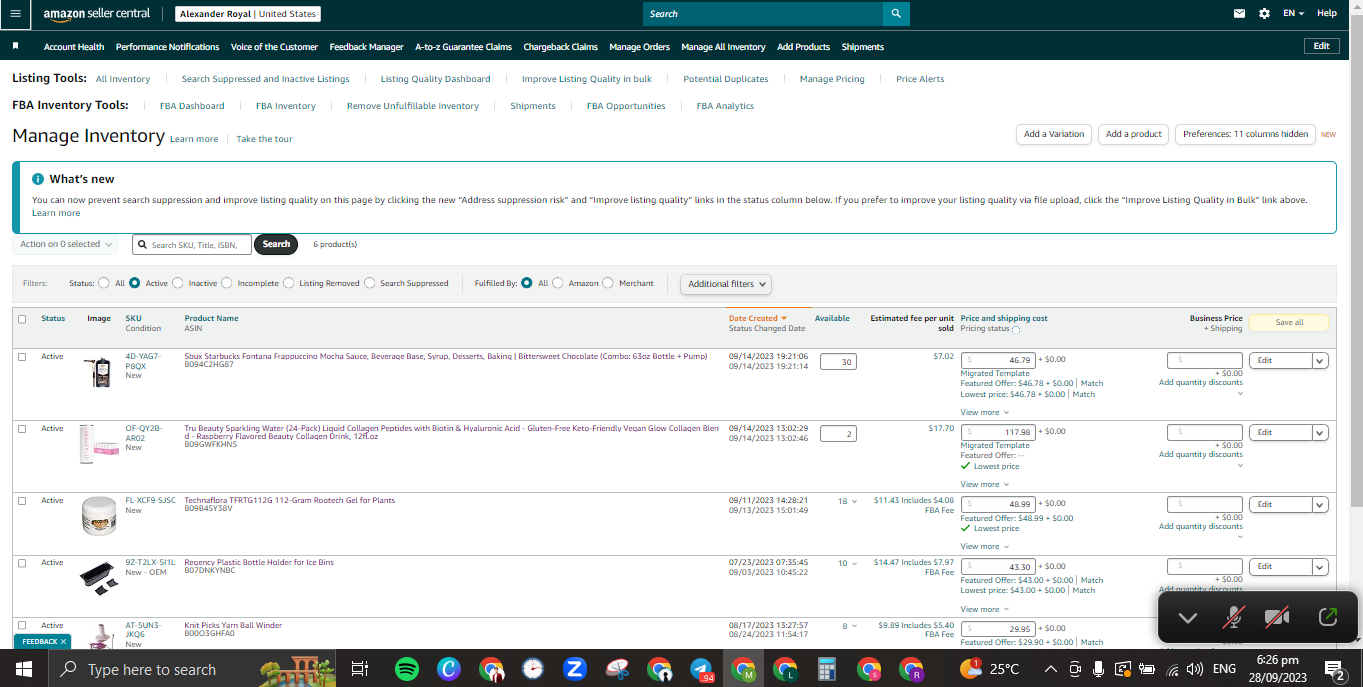Click the search magnifier button in header
The image size is (1363, 687).
pyautogui.click(x=896, y=14)
